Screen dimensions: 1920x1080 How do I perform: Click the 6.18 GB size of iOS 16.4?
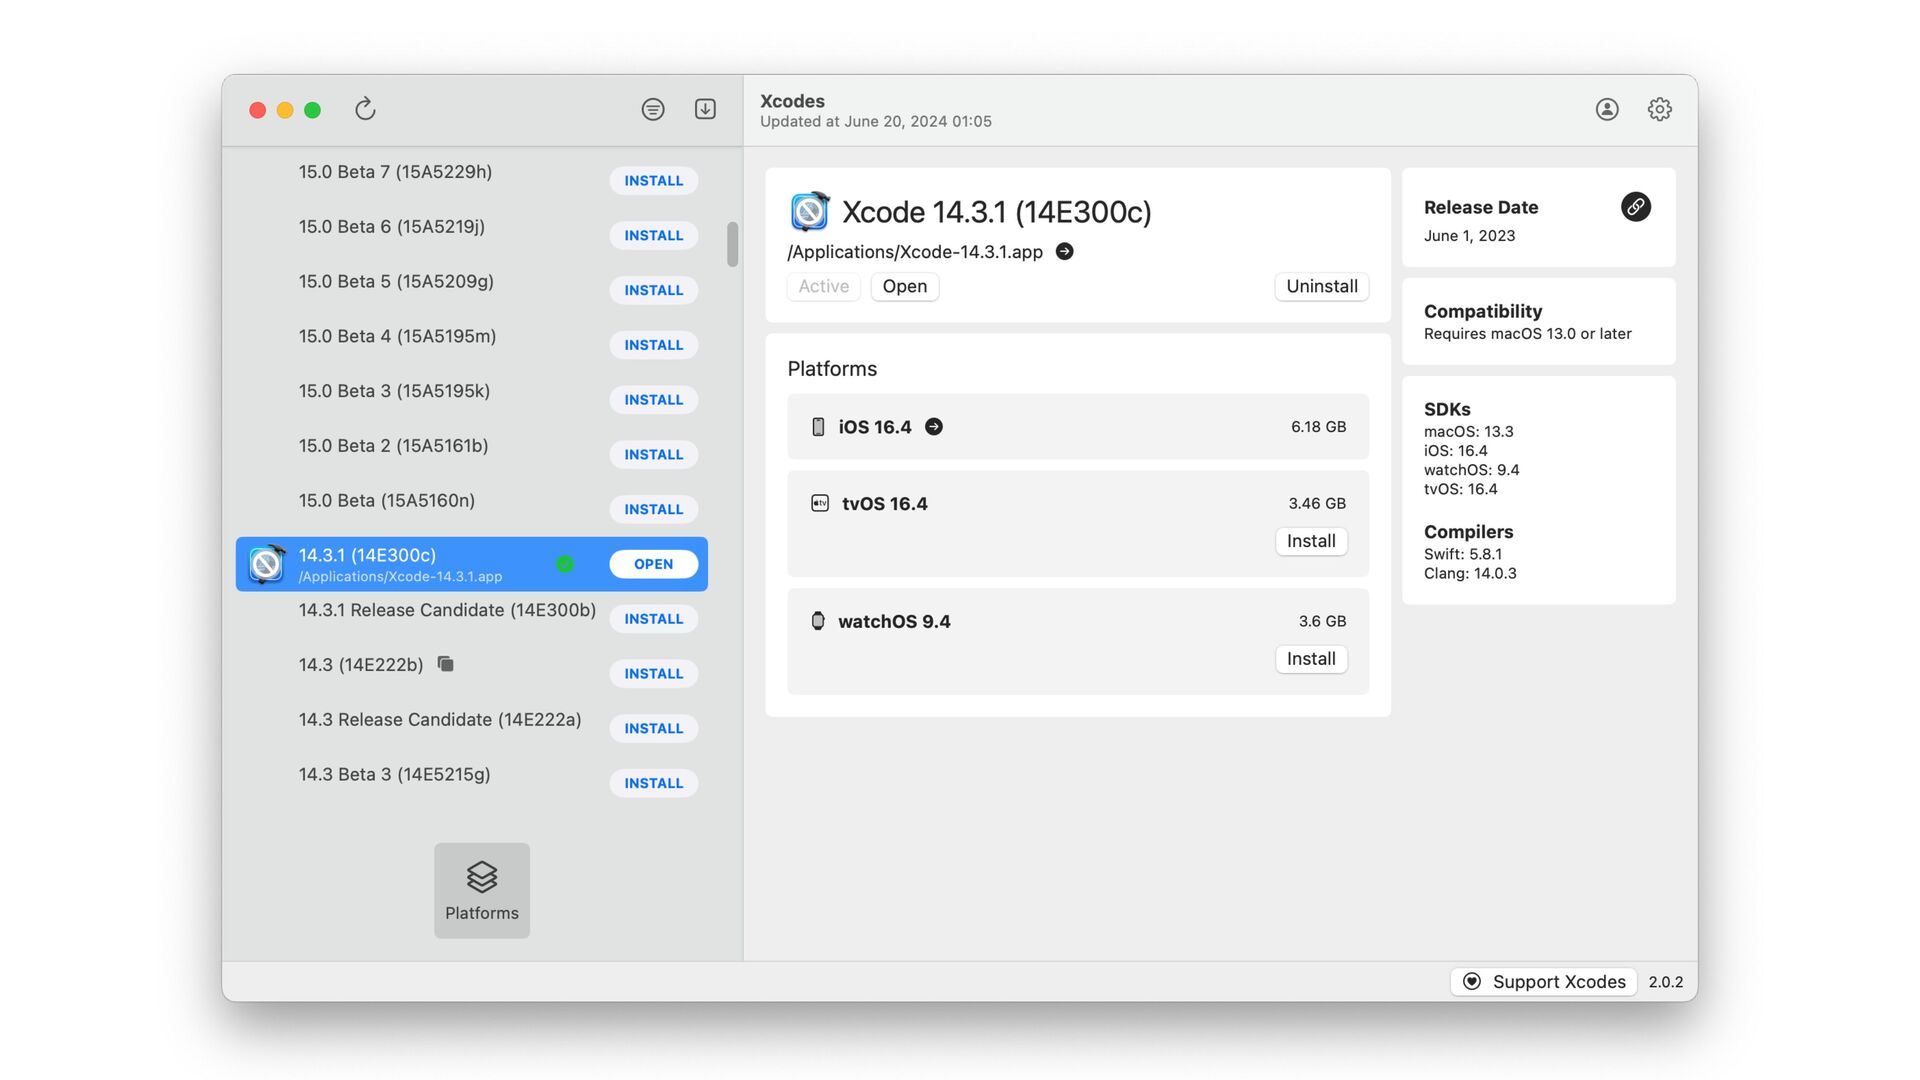coord(1318,427)
